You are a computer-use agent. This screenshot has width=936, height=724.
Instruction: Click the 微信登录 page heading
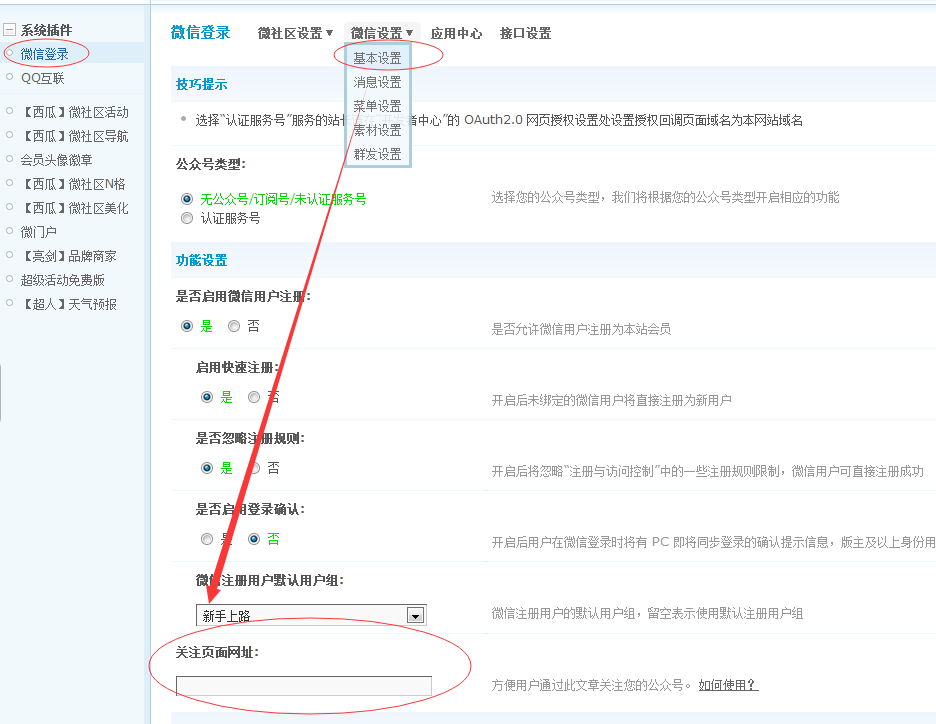click(x=201, y=33)
